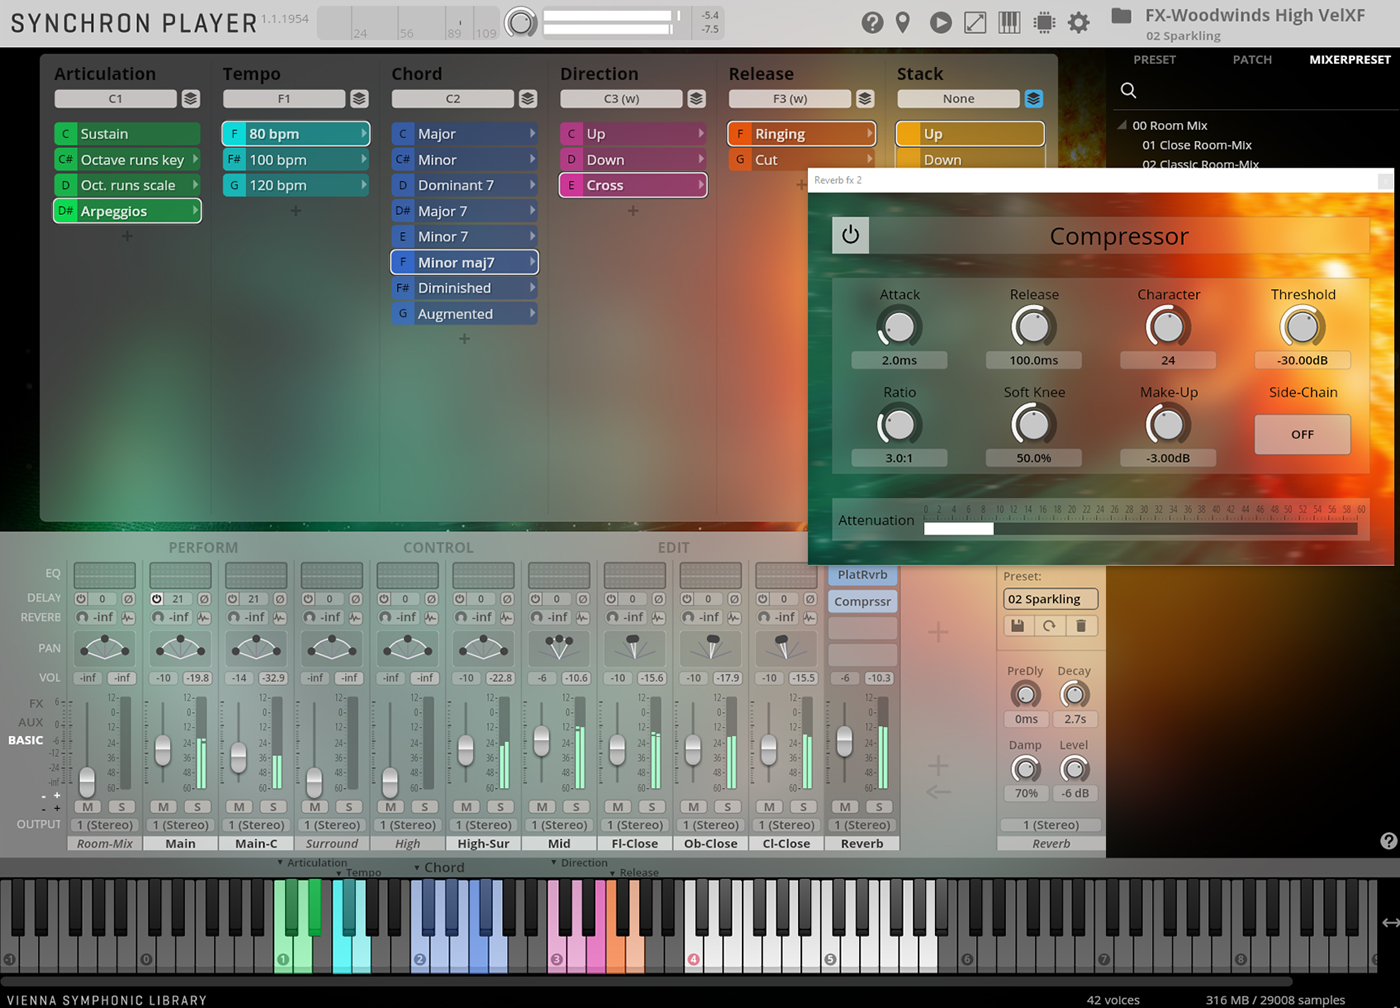
Task: Select the PRESET tab in the browser
Action: click(x=1155, y=60)
